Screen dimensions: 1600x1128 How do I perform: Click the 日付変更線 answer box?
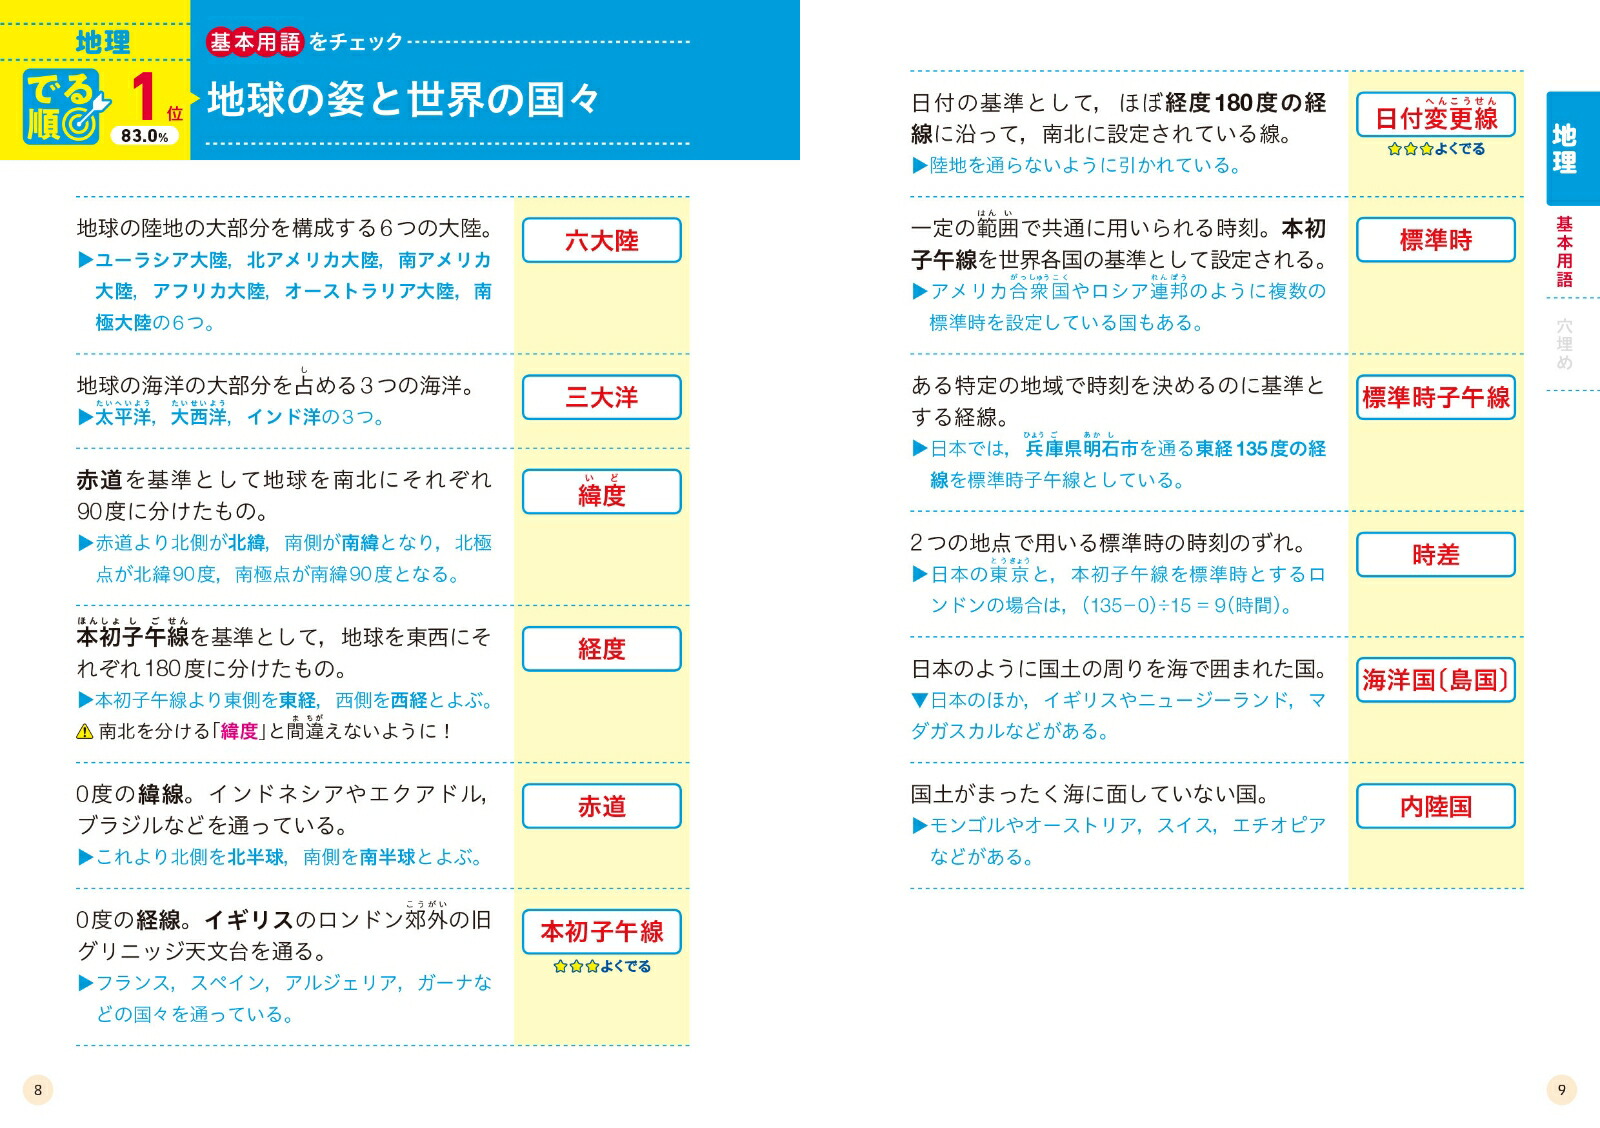pyautogui.click(x=1436, y=115)
